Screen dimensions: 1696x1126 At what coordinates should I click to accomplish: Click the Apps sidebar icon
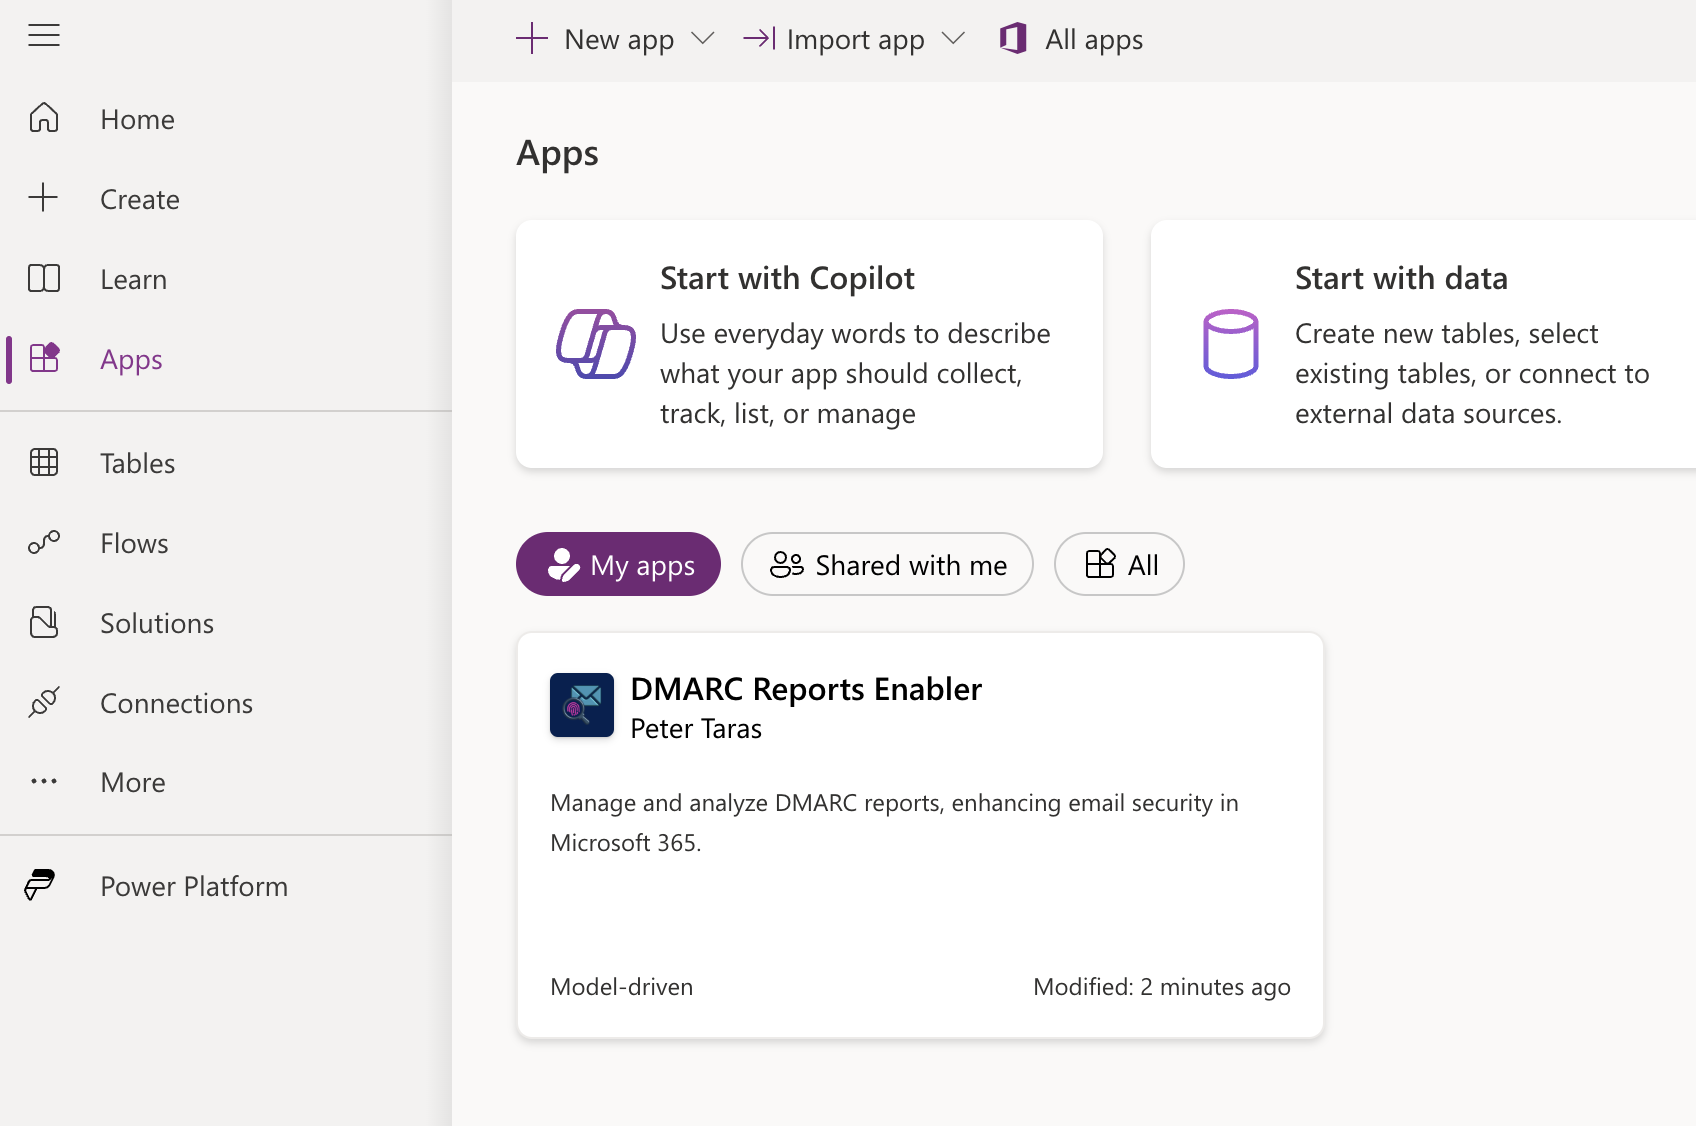click(x=44, y=358)
